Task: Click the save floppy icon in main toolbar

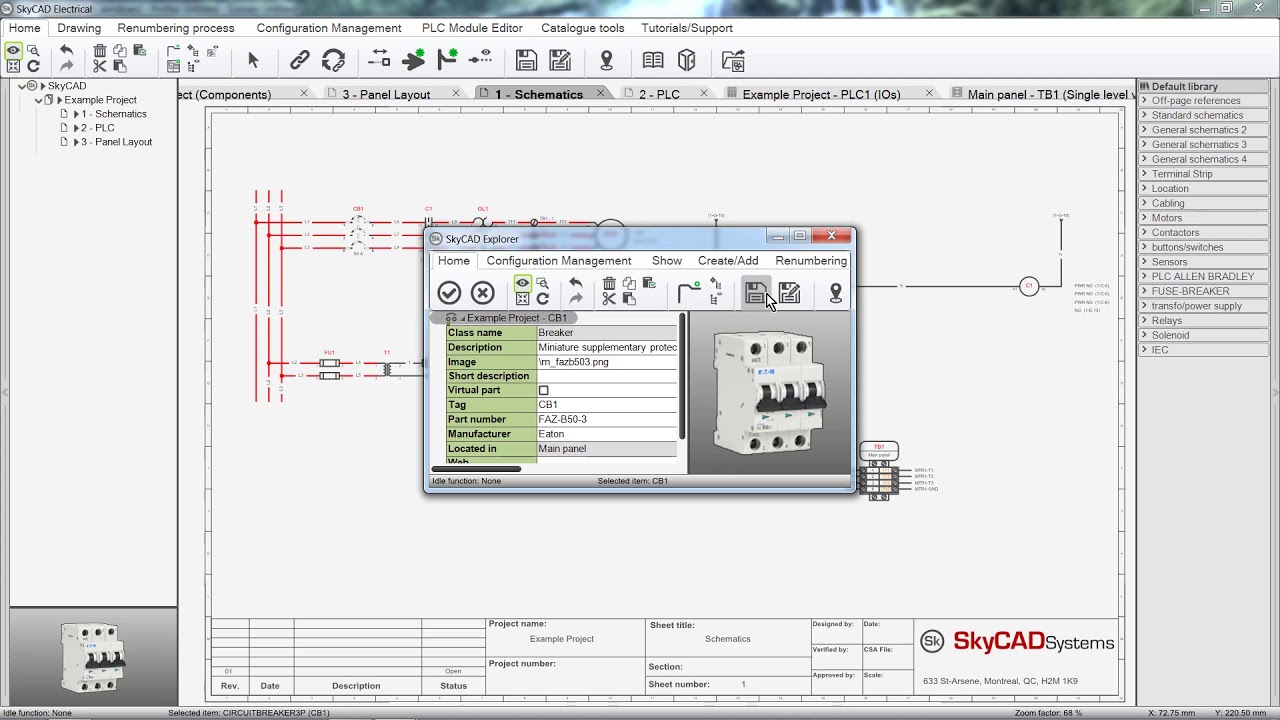Action: (x=526, y=61)
